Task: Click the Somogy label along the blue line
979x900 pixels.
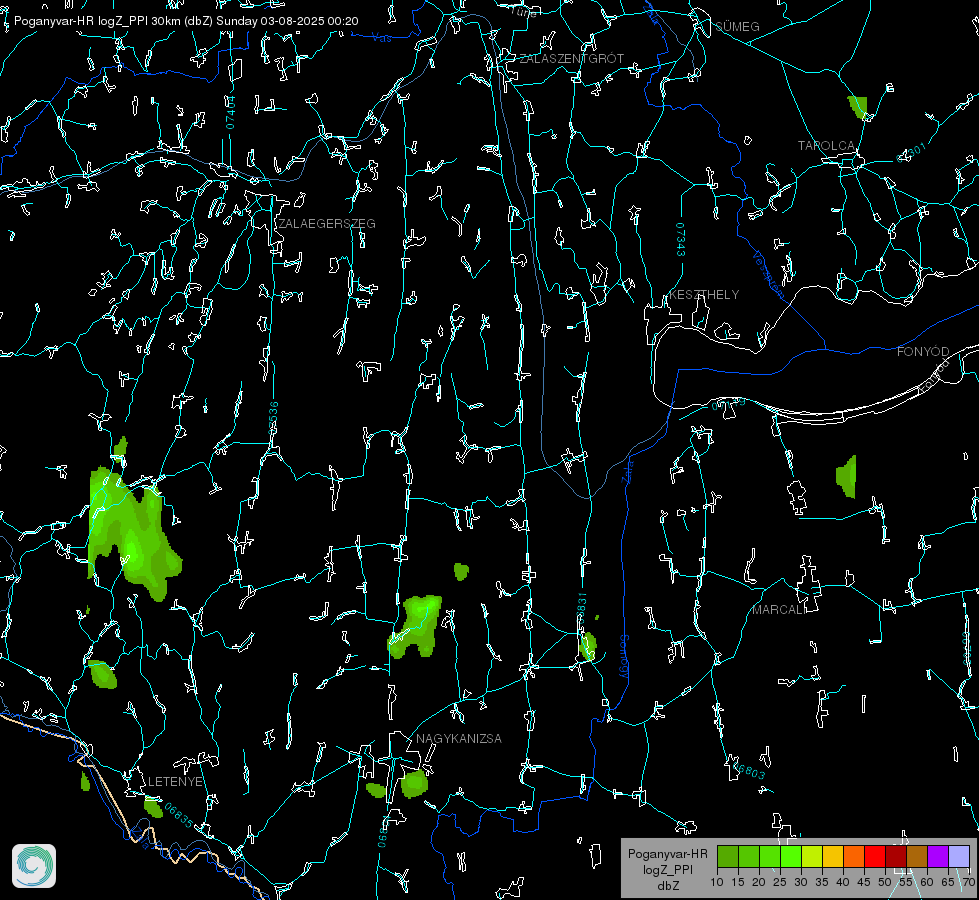Action: tap(623, 657)
